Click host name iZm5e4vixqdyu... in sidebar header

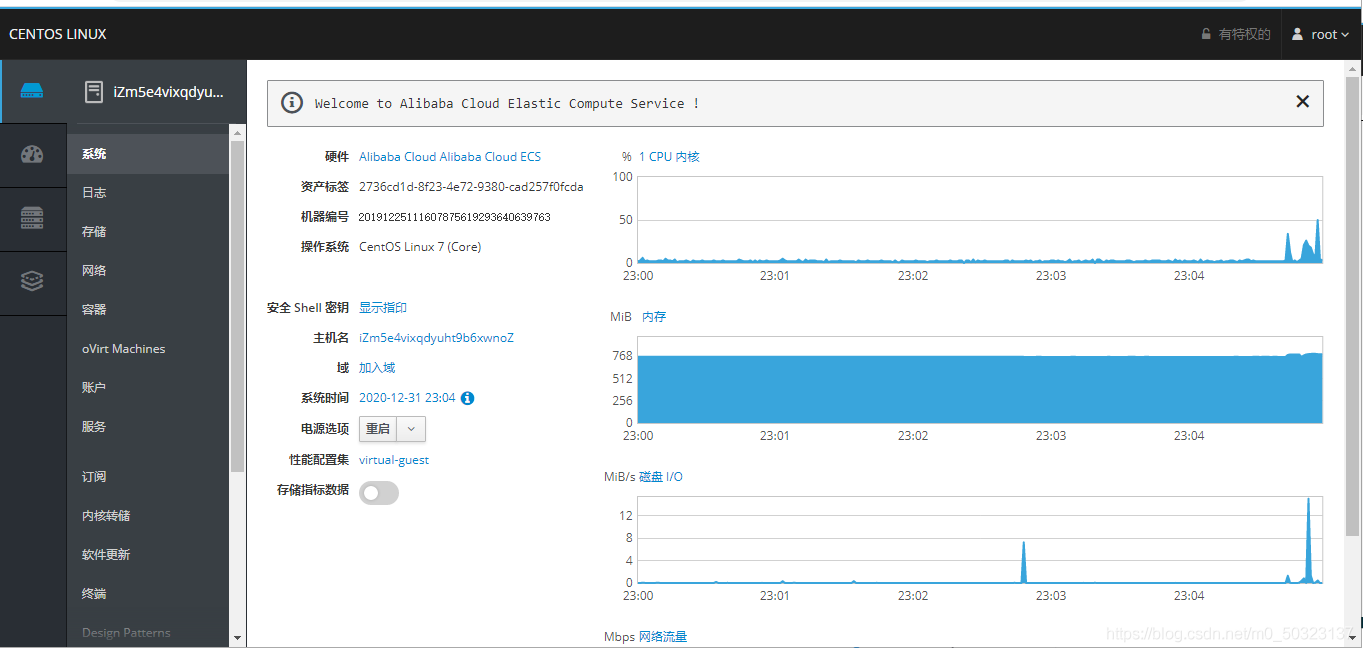click(x=169, y=92)
